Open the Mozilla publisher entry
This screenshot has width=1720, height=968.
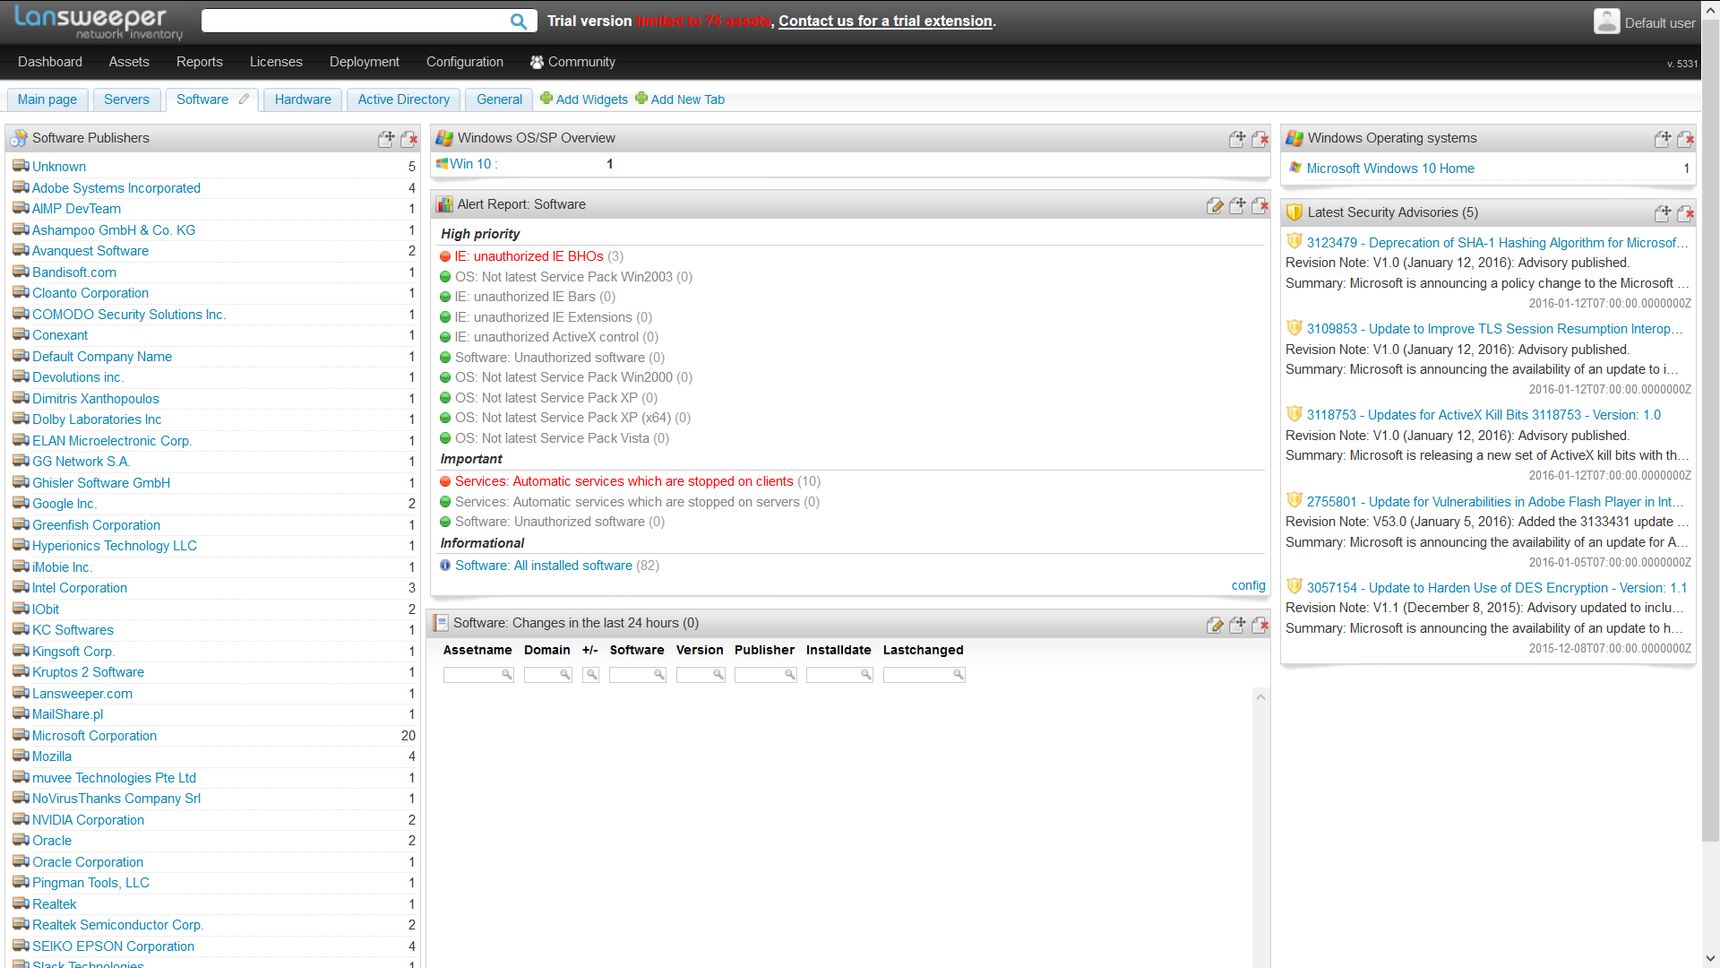(x=52, y=757)
